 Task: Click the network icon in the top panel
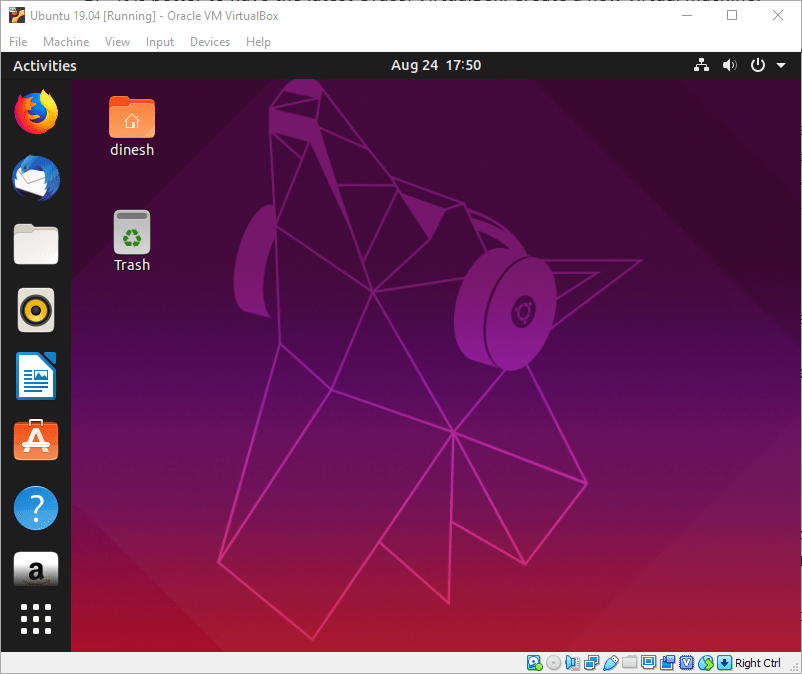tap(701, 64)
